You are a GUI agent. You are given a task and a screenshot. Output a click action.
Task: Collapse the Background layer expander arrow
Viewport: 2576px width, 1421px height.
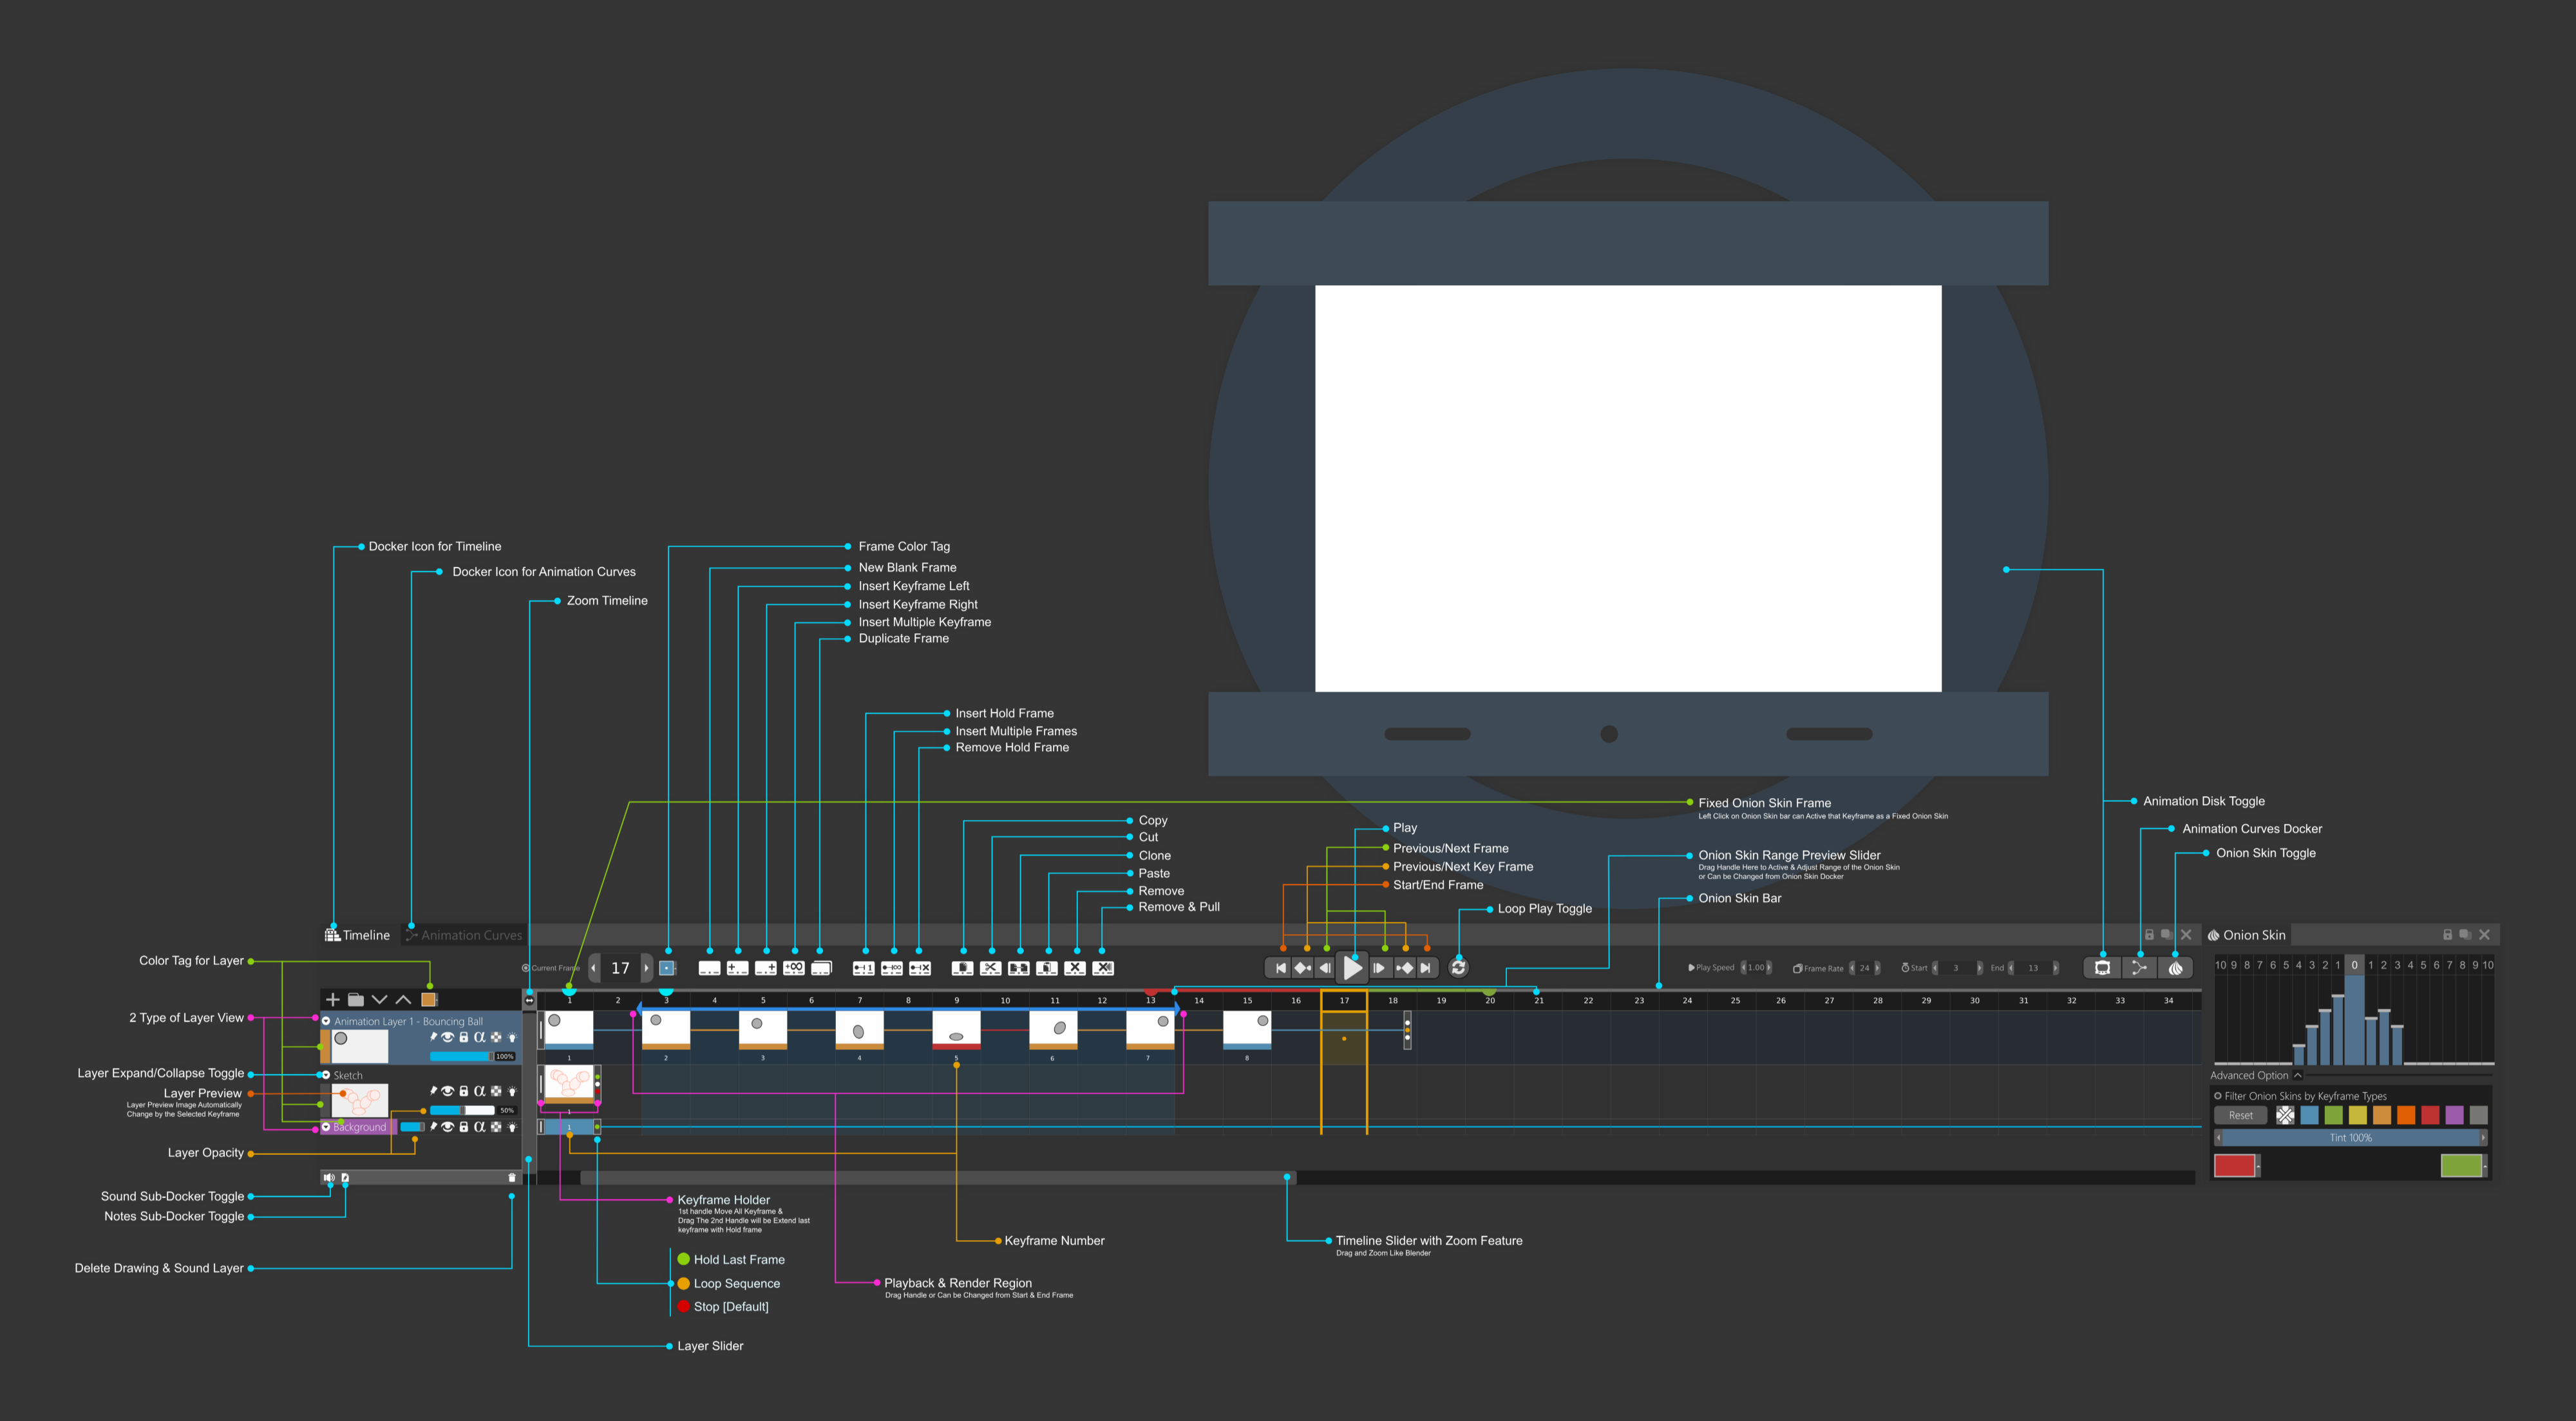coord(326,1127)
